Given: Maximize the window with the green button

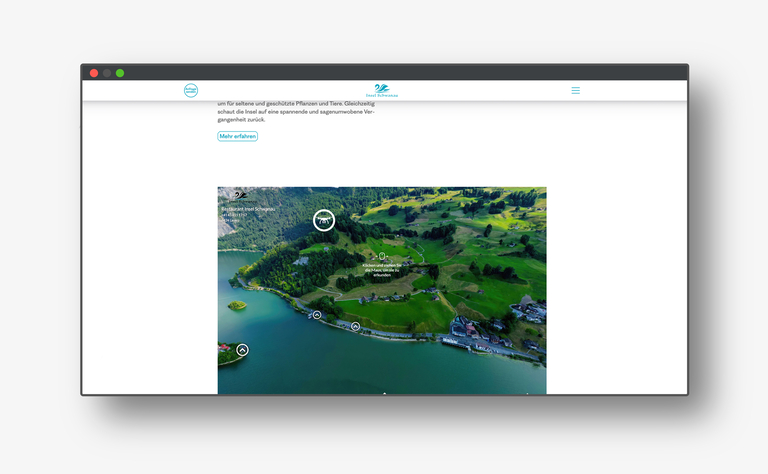Looking at the screenshot, I should point(120,73).
